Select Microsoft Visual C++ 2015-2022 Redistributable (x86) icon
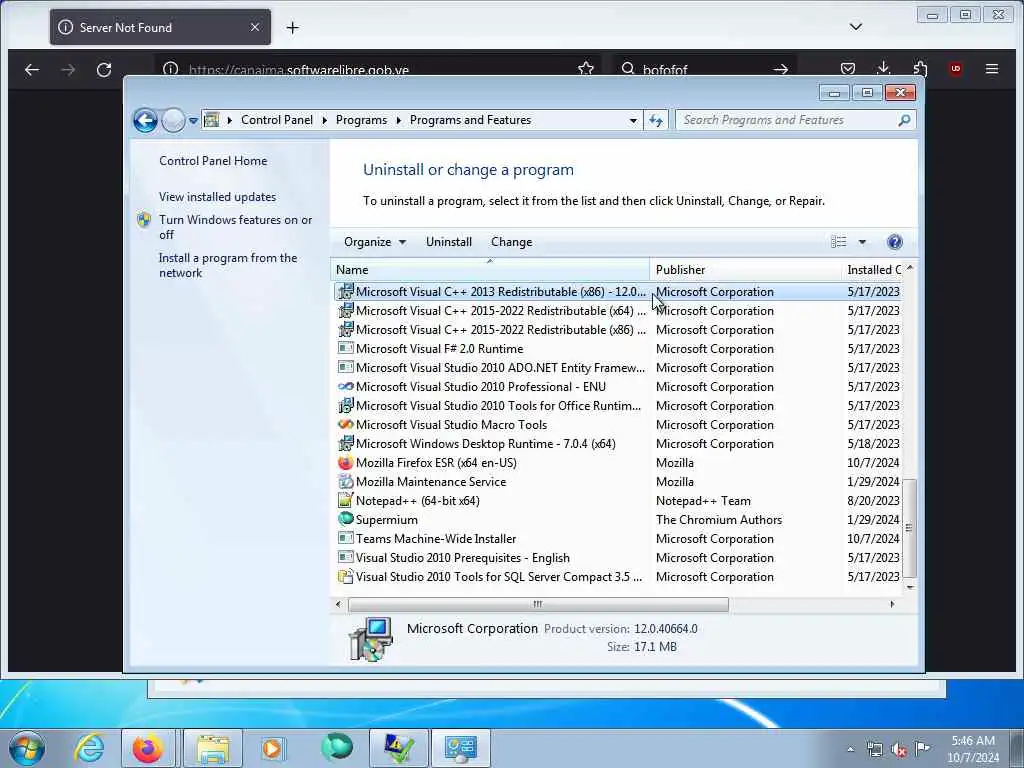The width and height of the screenshot is (1024, 768). pyautogui.click(x=345, y=329)
